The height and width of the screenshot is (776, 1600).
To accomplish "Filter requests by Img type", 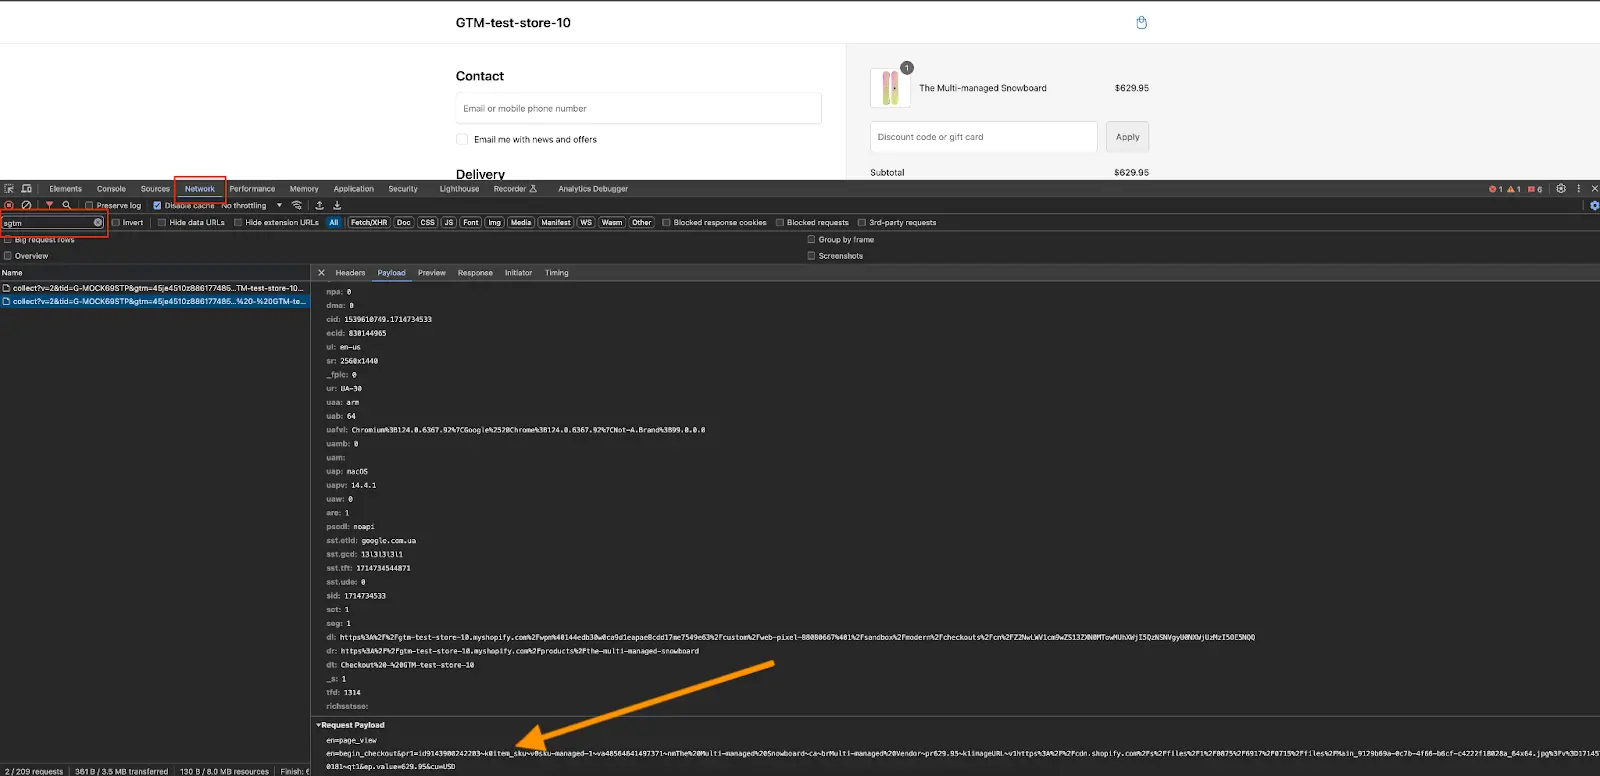I will (494, 223).
